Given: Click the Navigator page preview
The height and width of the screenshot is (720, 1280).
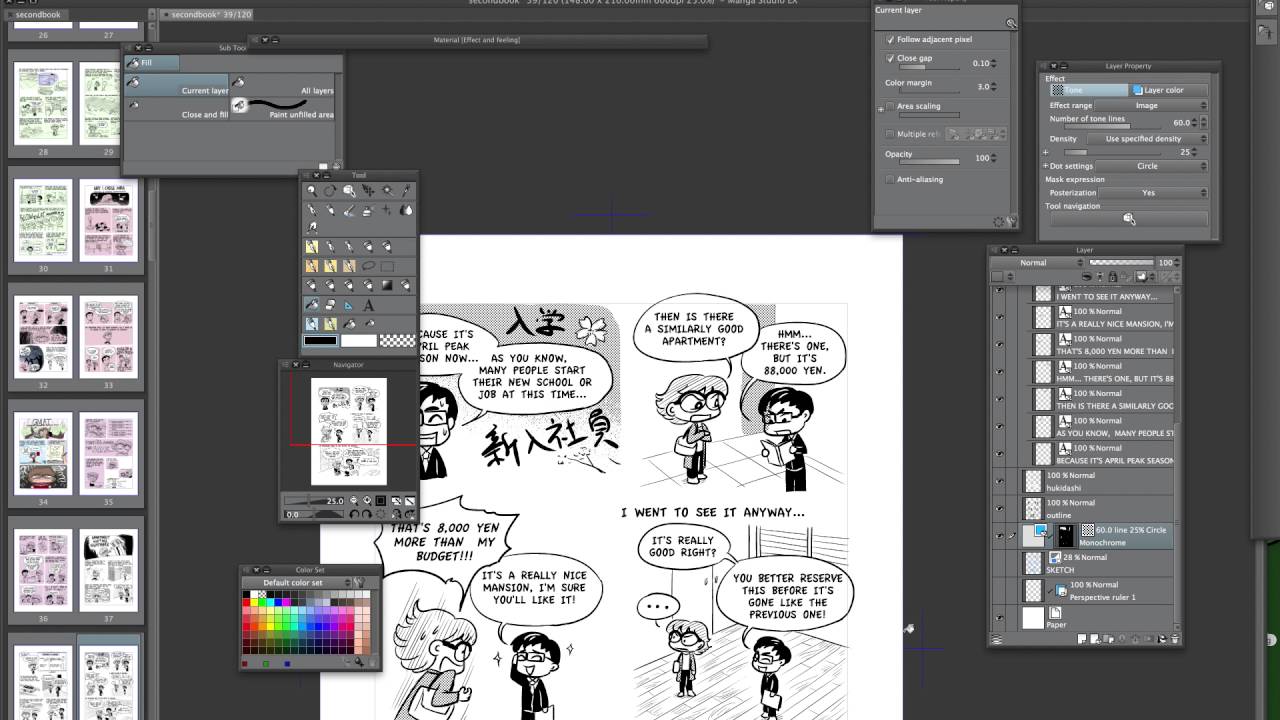Looking at the screenshot, I should pyautogui.click(x=349, y=431).
